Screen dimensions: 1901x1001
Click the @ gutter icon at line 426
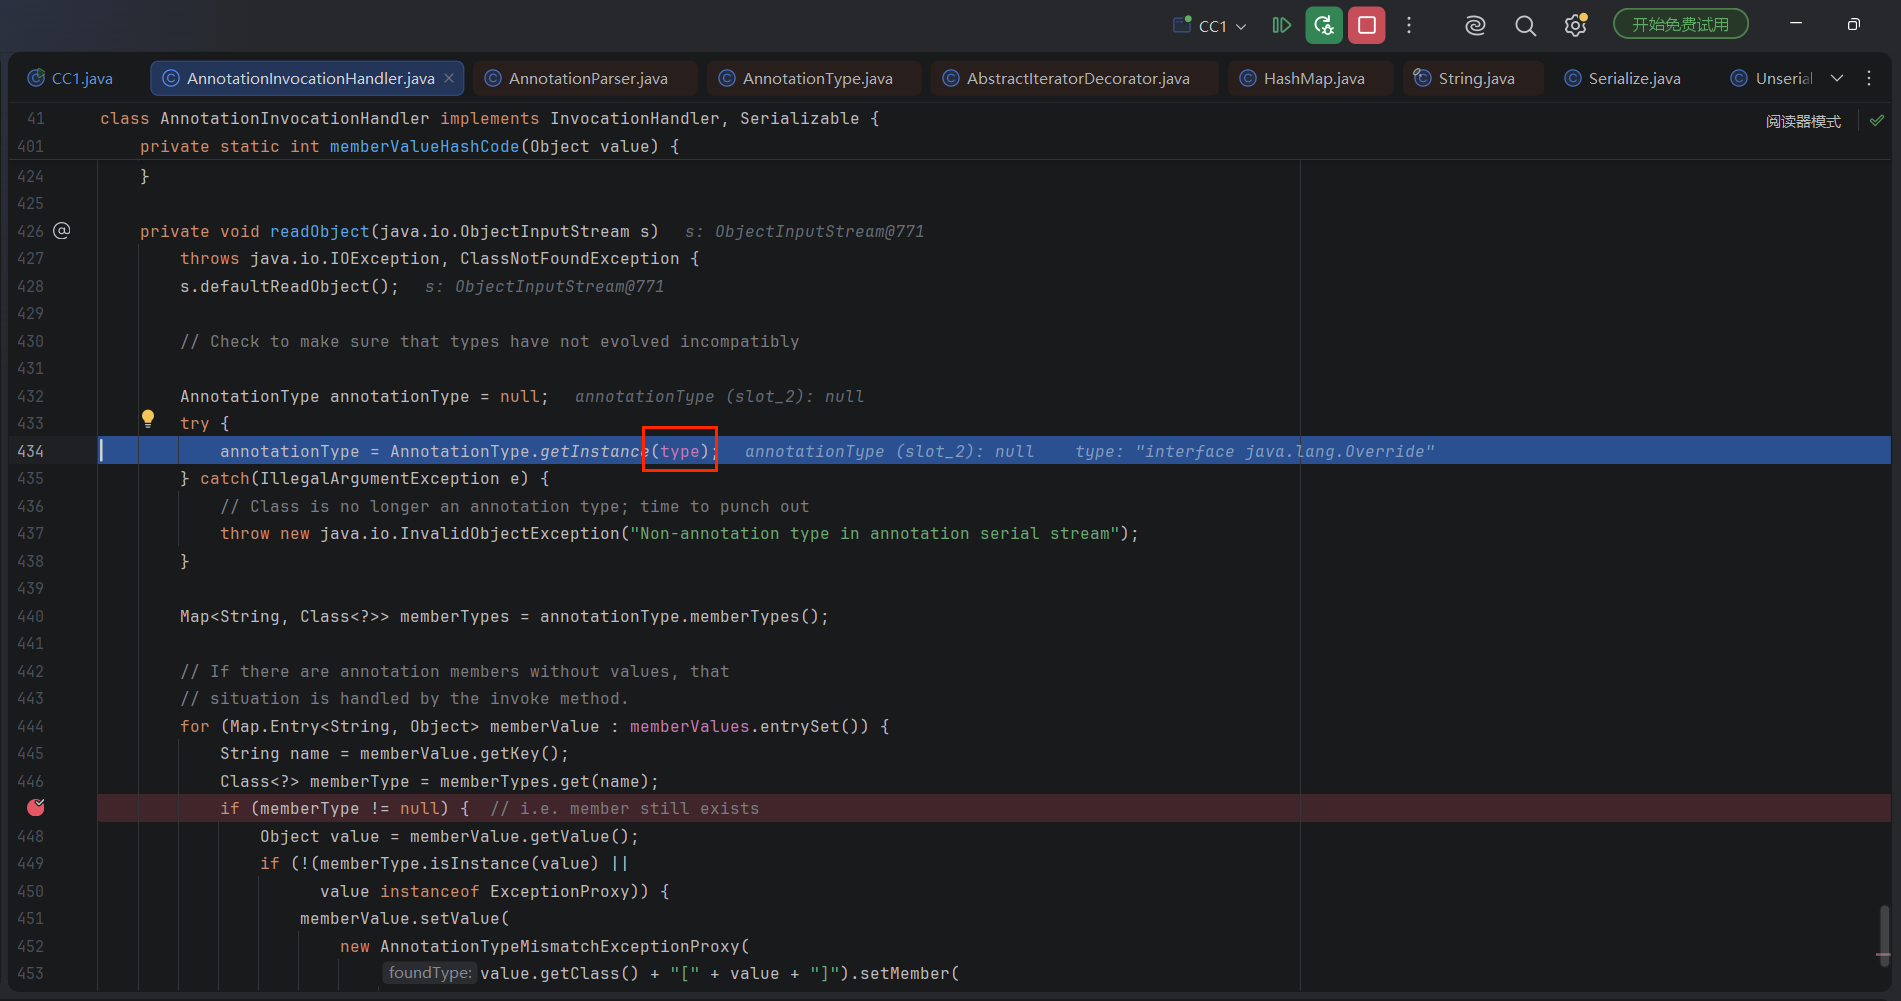(x=62, y=231)
